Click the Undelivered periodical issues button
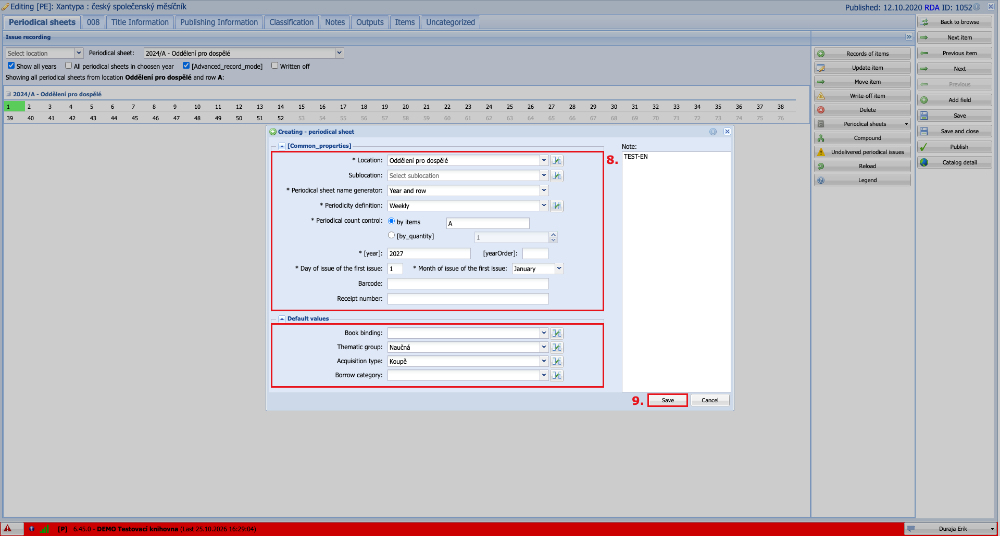Screen dimensions: 1000x536 click(862, 152)
